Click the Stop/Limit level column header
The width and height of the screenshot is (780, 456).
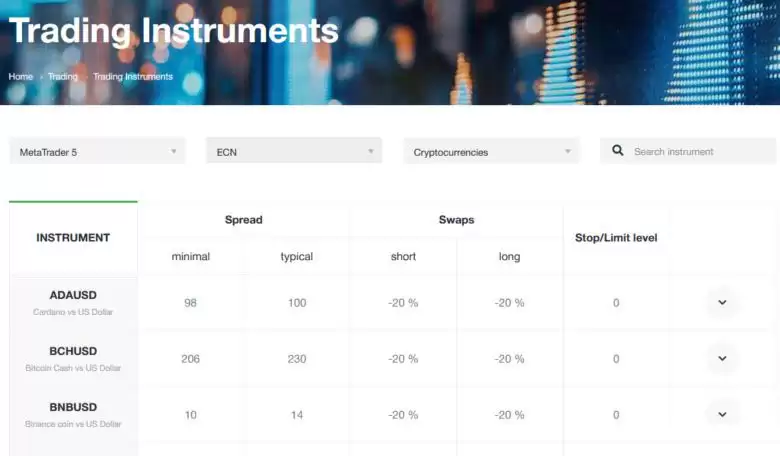point(616,238)
